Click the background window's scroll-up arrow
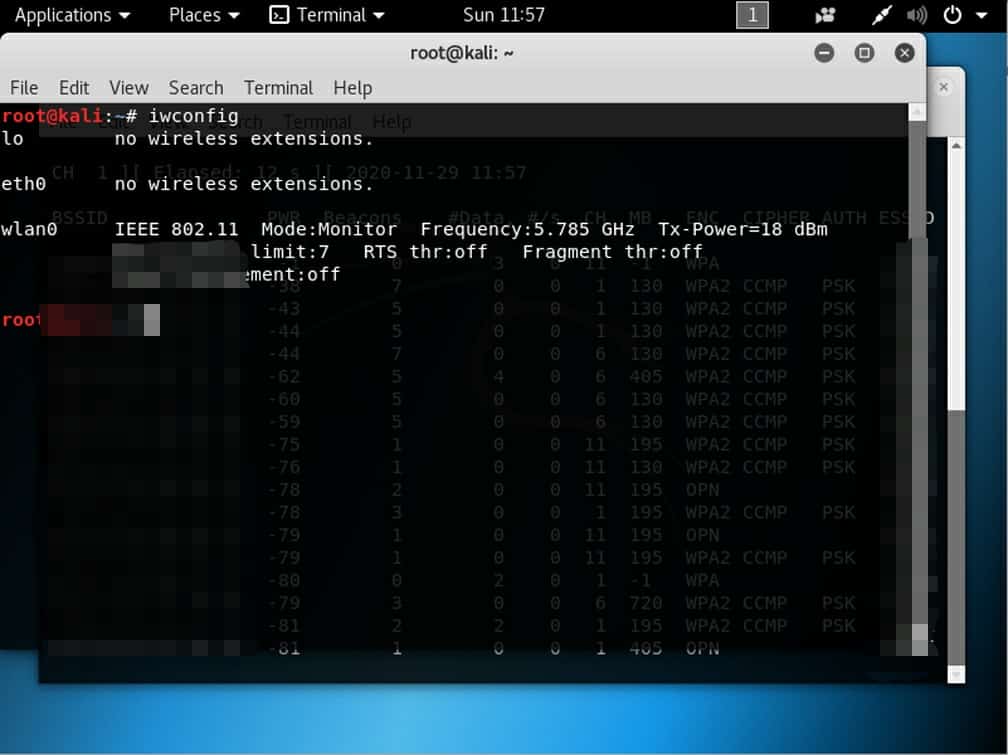Image resolution: width=1008 pixels, height=755 pixels. coord(956,146)
